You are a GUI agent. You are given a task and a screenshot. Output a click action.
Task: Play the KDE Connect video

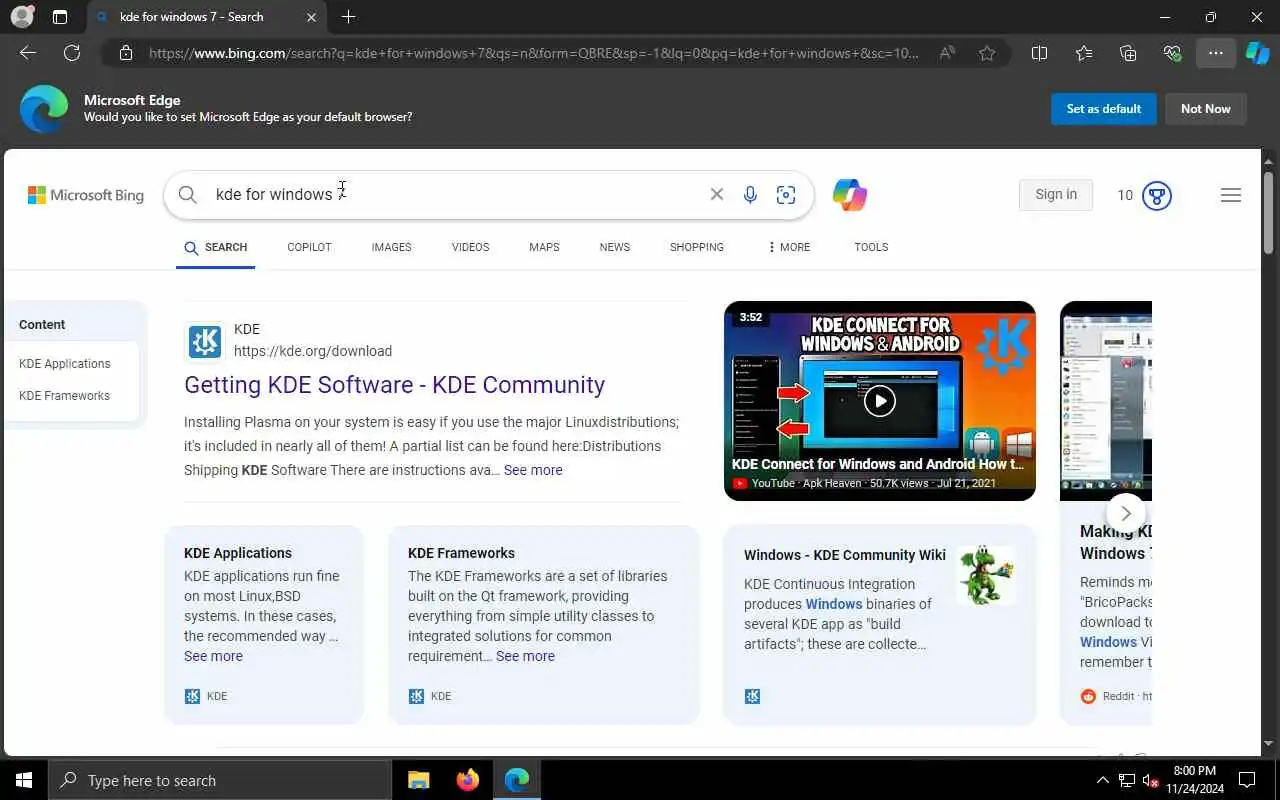pos(880,401)
